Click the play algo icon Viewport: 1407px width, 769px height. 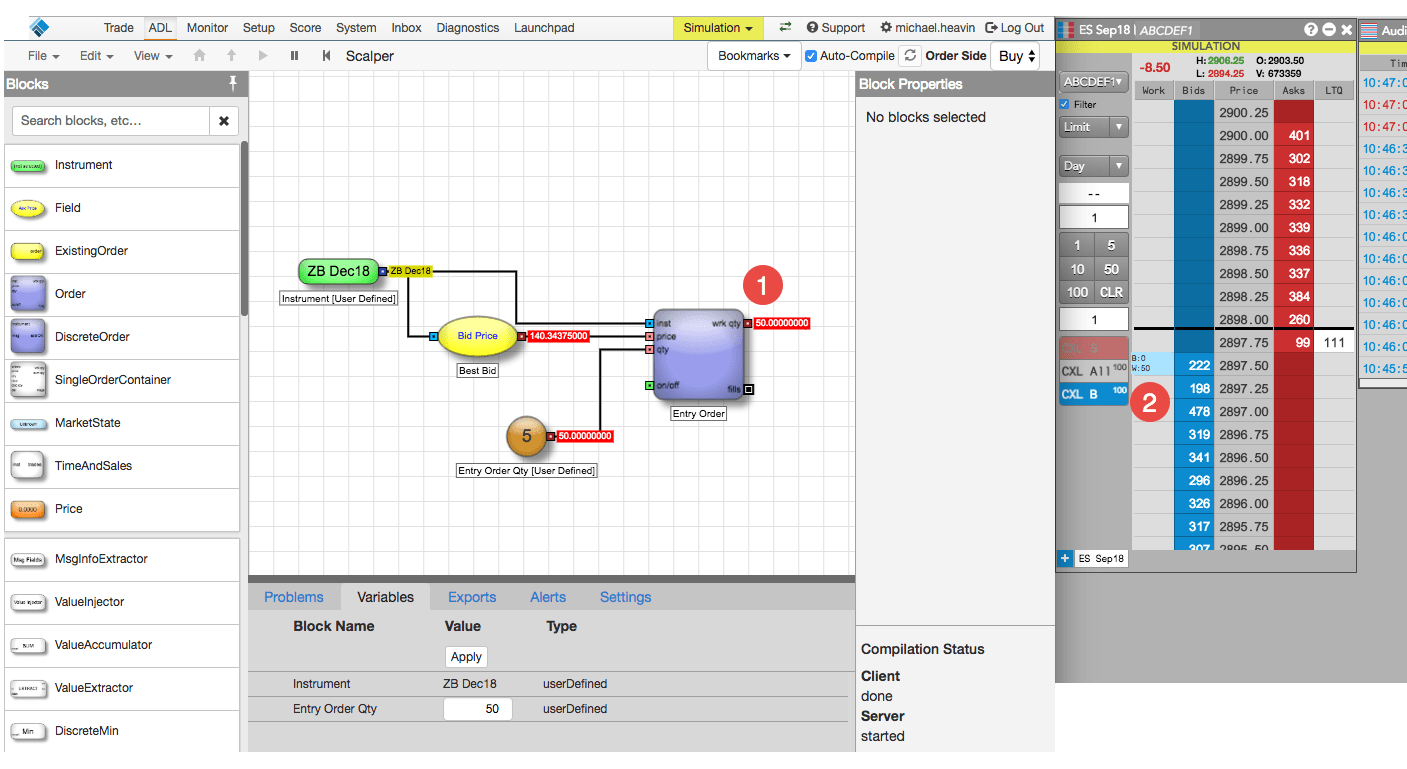coord(263,56)
